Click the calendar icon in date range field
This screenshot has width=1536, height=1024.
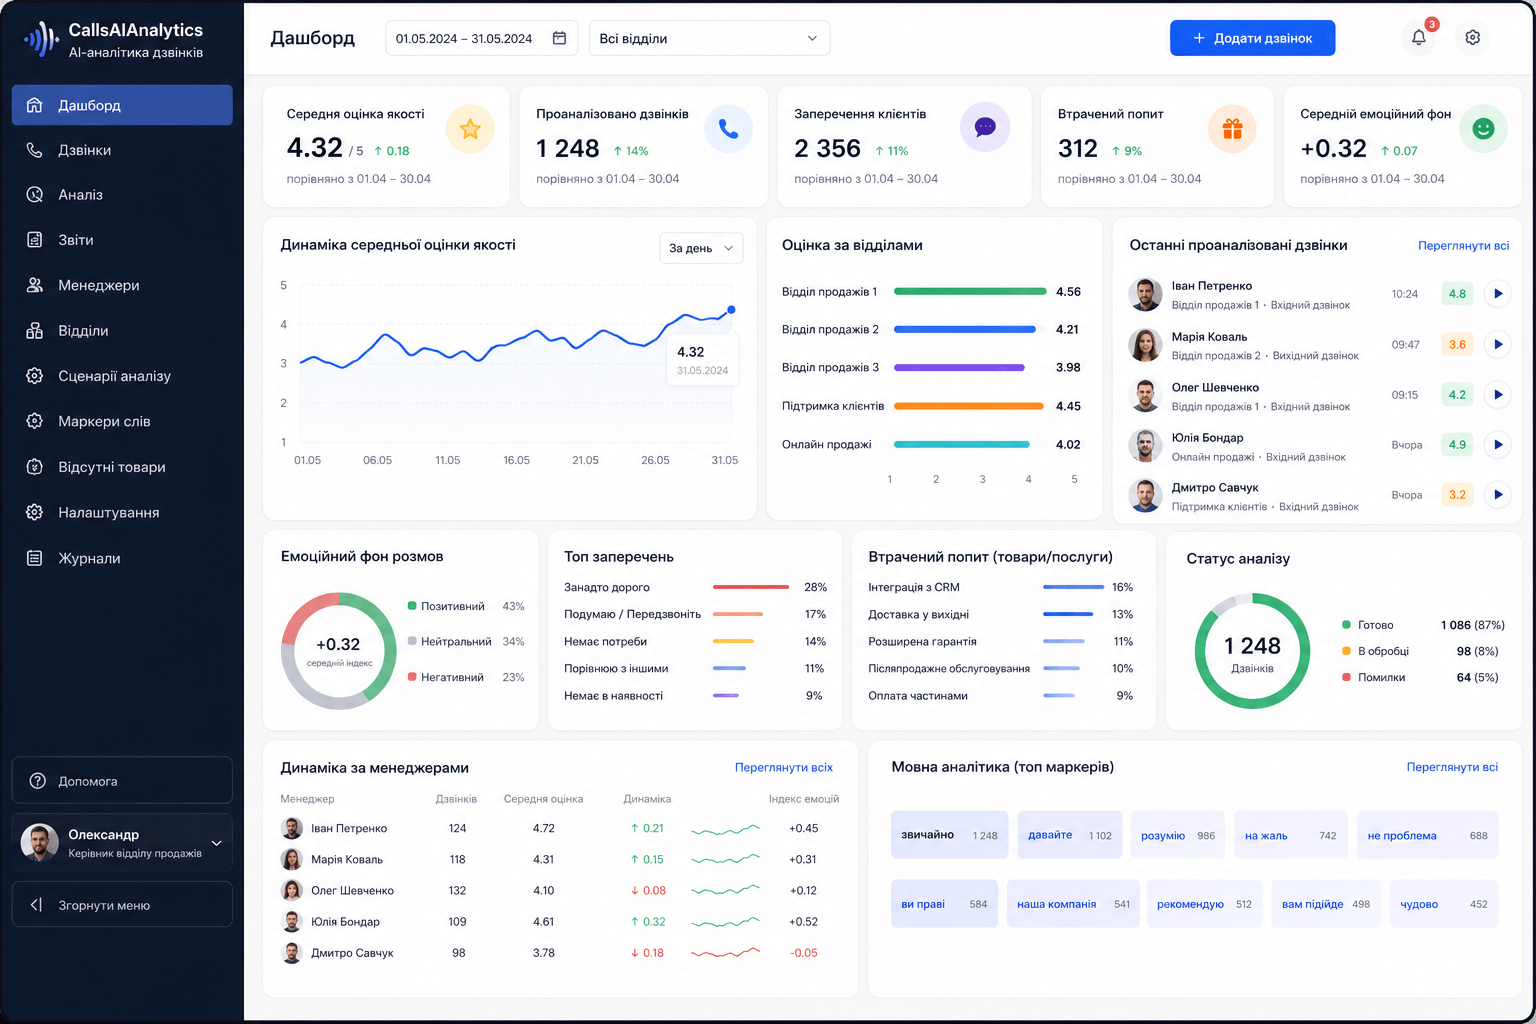click(559, 38)
